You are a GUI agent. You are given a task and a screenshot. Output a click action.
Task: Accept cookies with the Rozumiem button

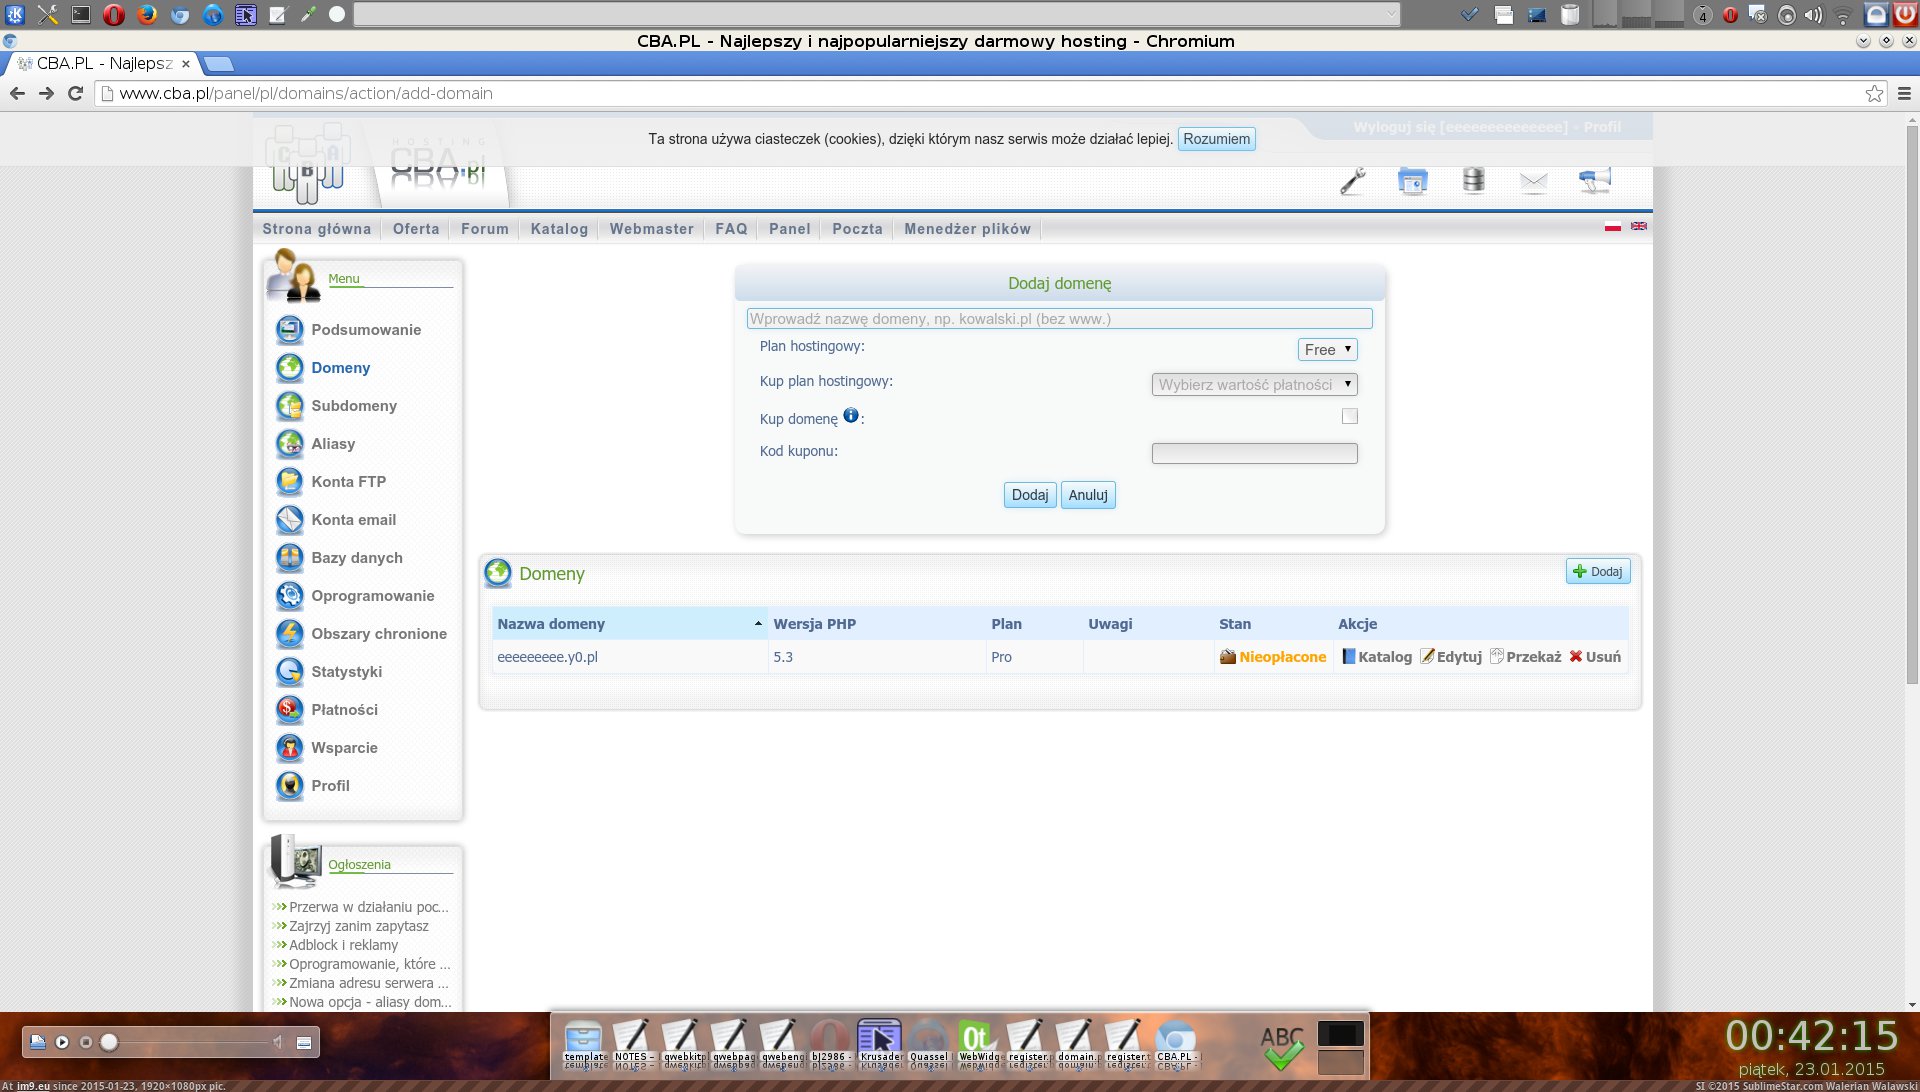1216,139
